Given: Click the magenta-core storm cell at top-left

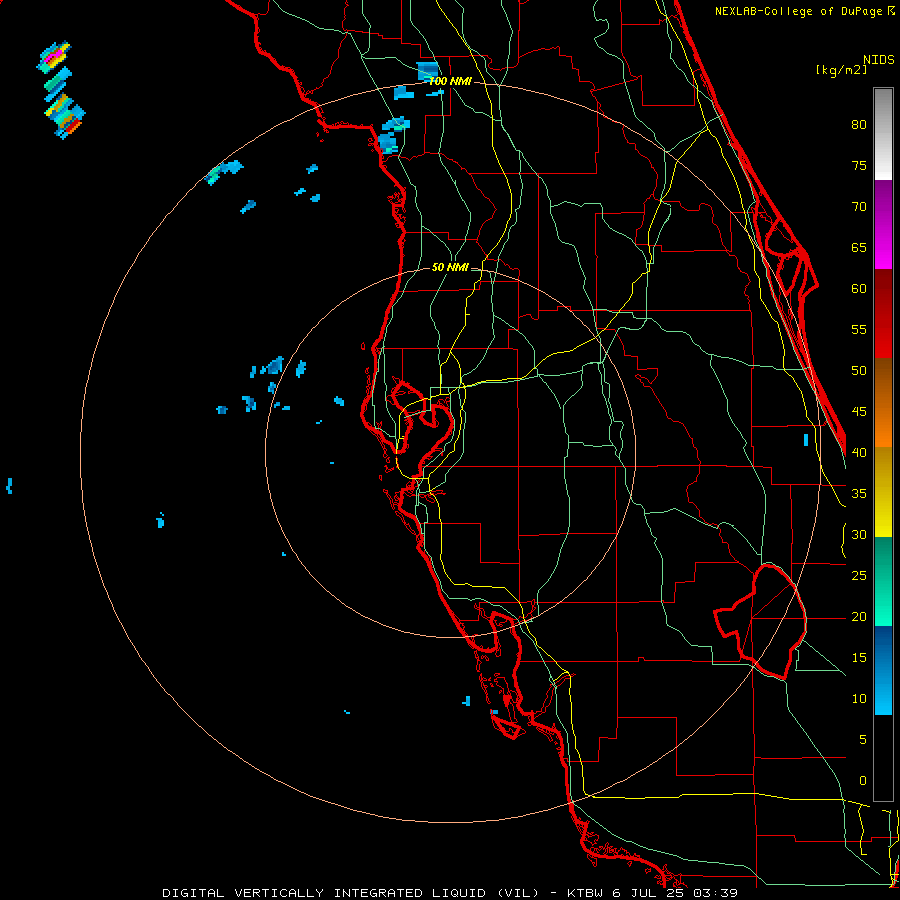Looking at the screenshot, I should pos(54,57).
